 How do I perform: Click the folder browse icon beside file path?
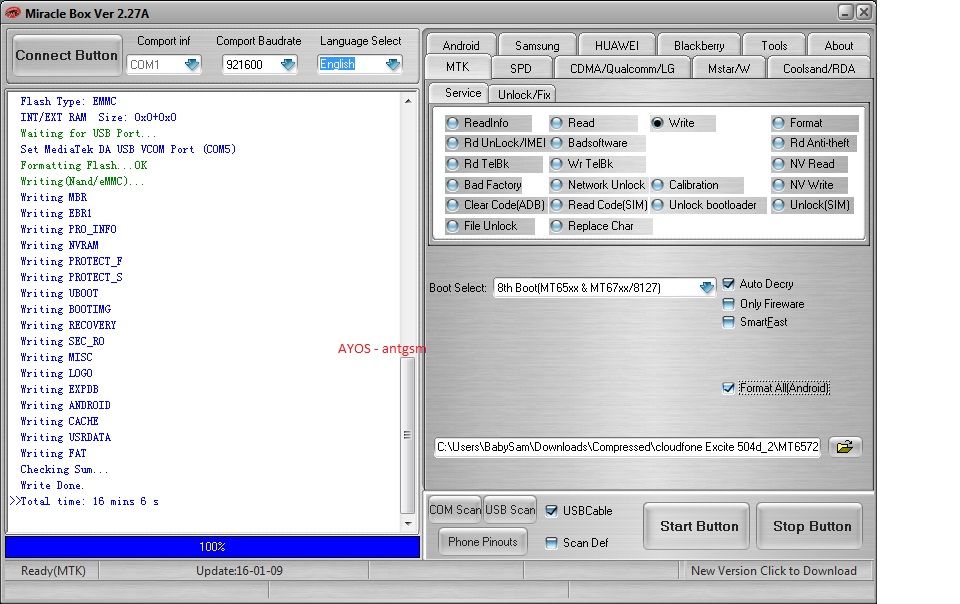[845, 447]
